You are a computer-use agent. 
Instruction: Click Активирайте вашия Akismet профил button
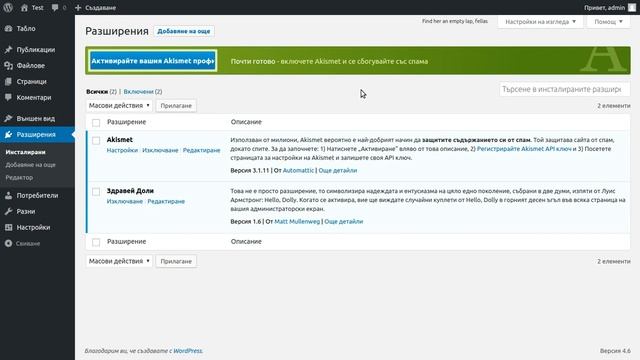153,61
